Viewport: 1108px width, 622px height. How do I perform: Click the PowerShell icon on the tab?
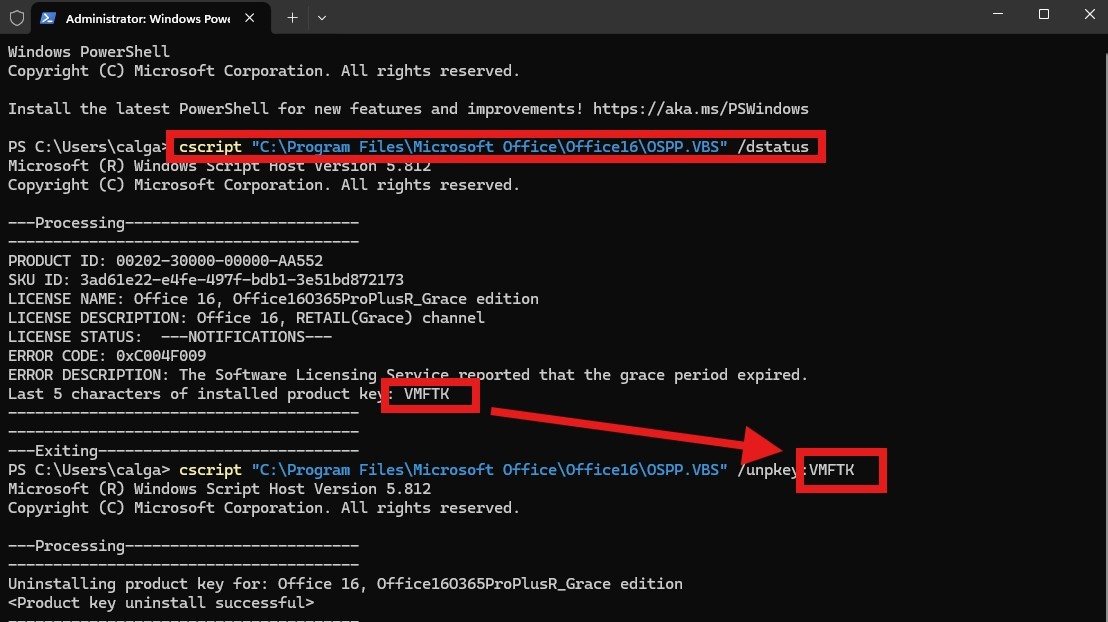click(48, 18)
